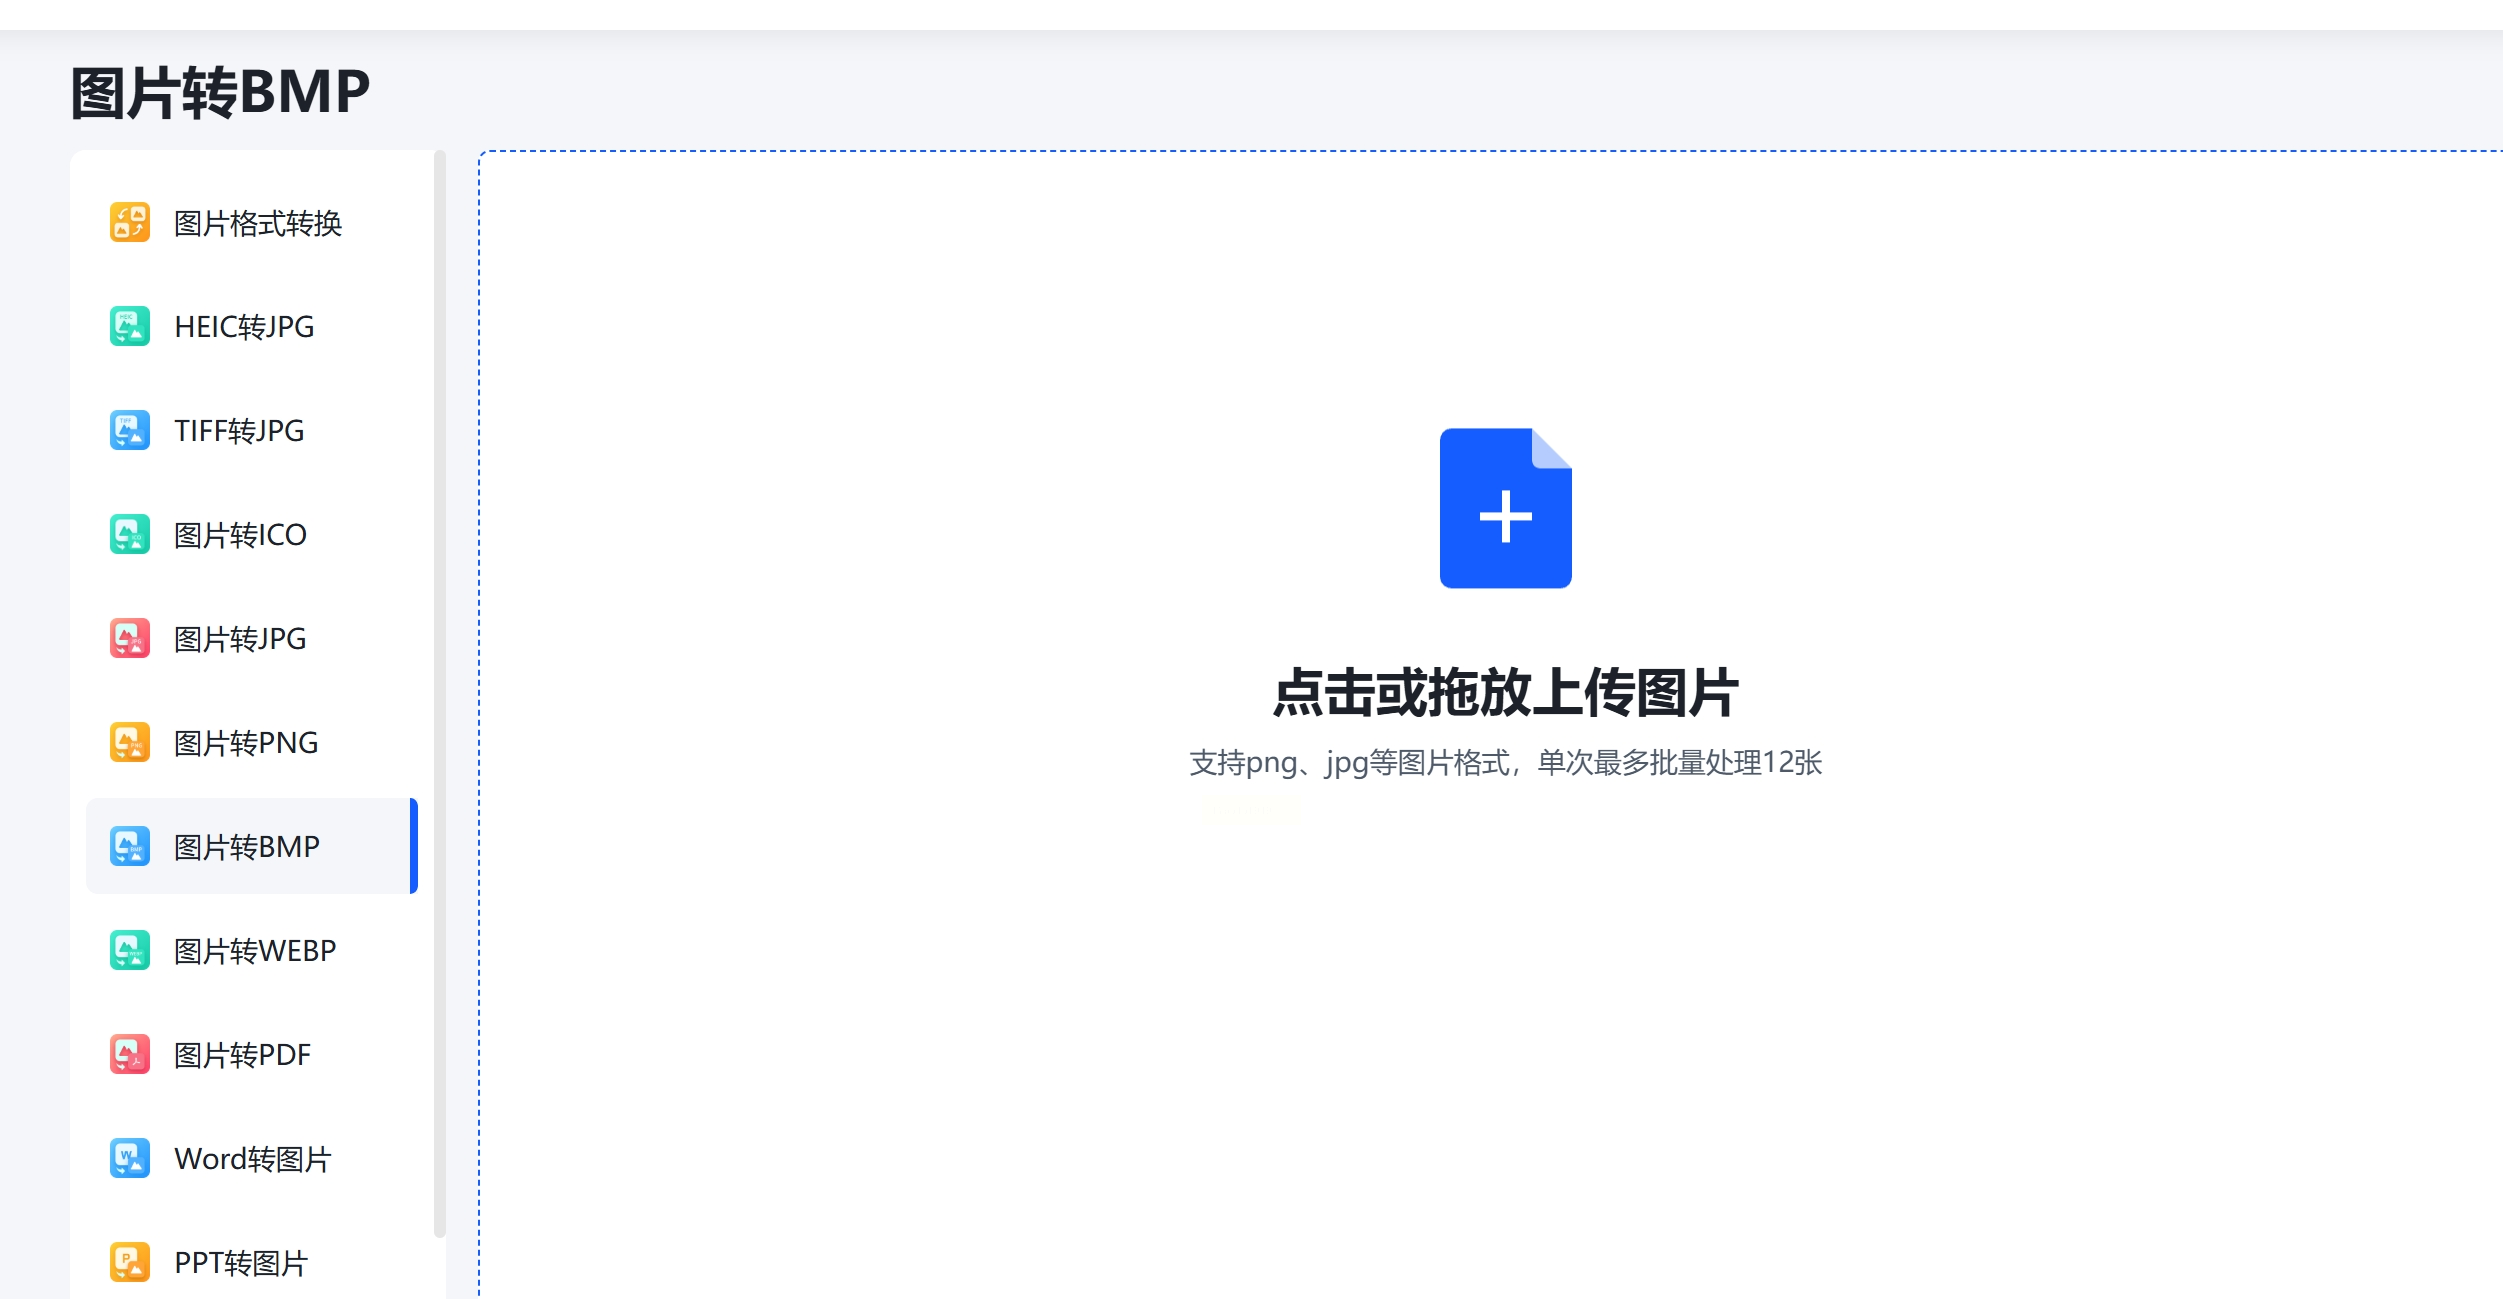Viewport: 2503px width, 1299px height.
Task: Open the 图片转PNG menu entry
Action: point(246,743)
